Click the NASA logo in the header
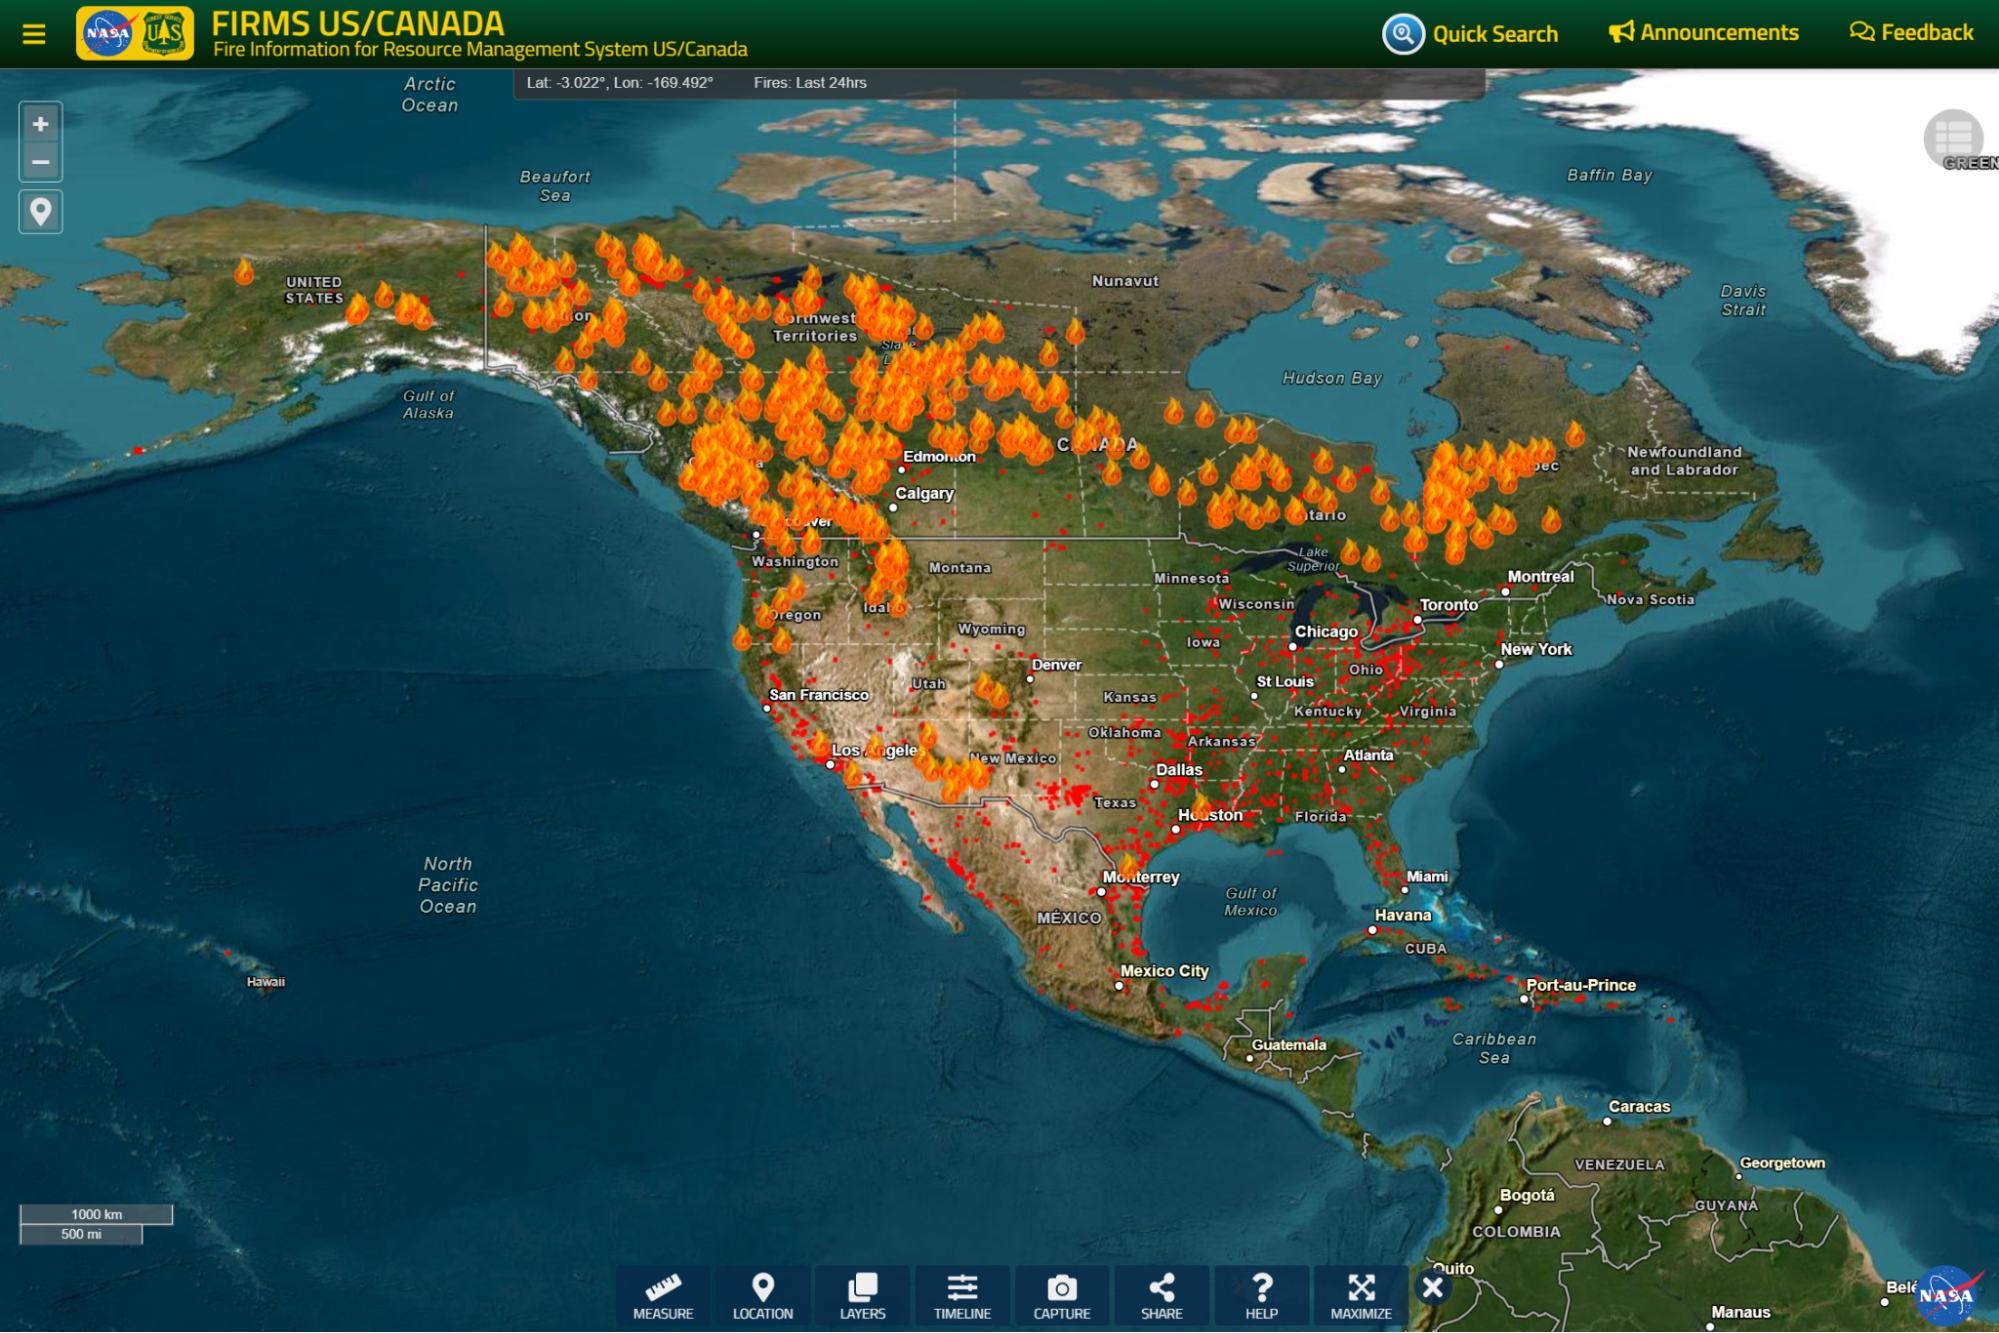The width and height of the screenshot is (1999, 1333). (x=107, y=34)
